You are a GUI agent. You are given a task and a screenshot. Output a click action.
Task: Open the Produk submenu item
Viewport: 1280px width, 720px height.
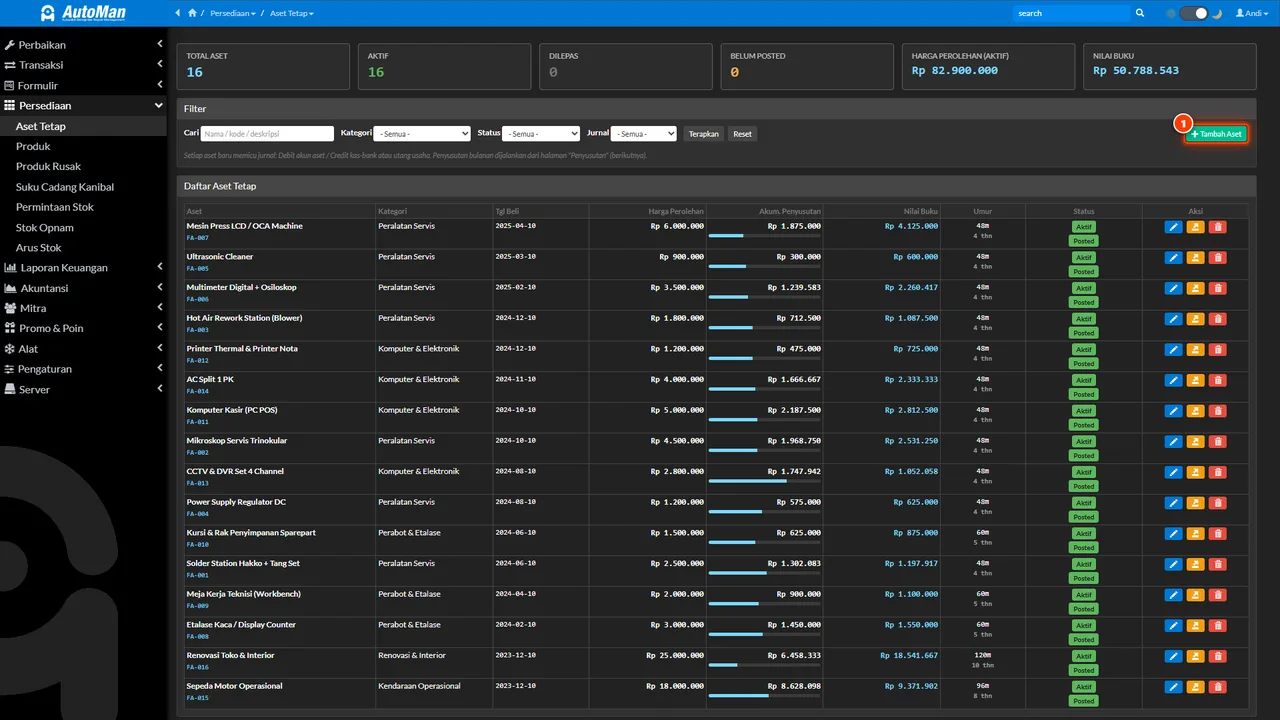33,146
